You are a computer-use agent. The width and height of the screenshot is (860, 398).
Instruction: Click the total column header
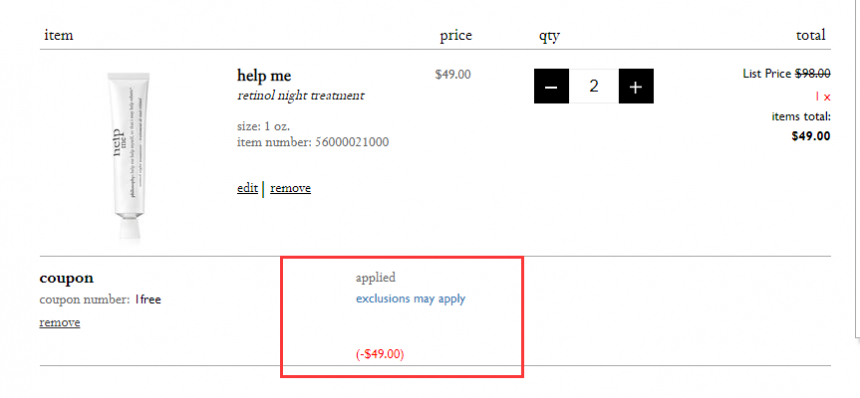(811, 35)
